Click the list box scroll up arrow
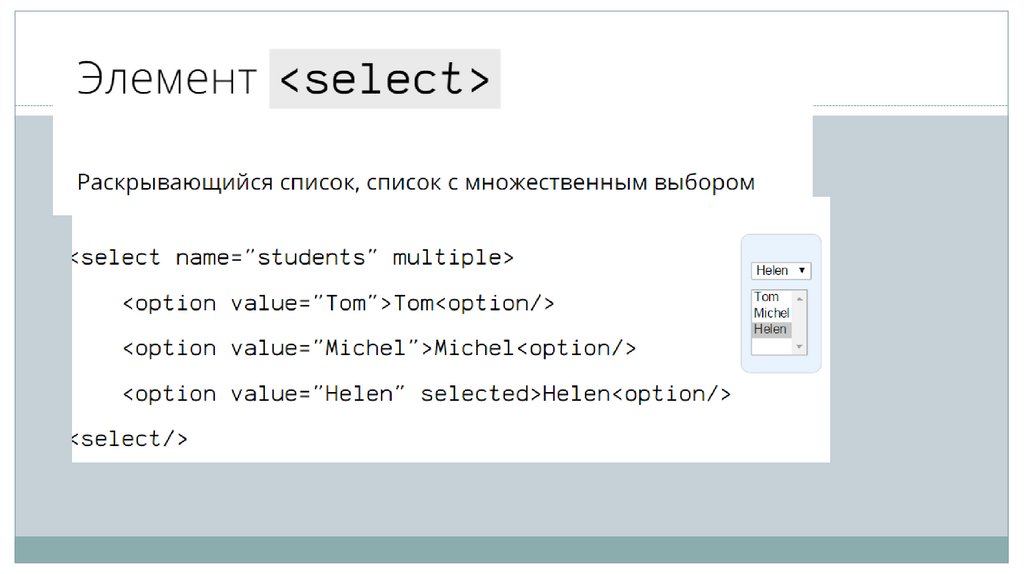Image resolution: width=1024 pixels, height=574 pixels. click(799, 298)
